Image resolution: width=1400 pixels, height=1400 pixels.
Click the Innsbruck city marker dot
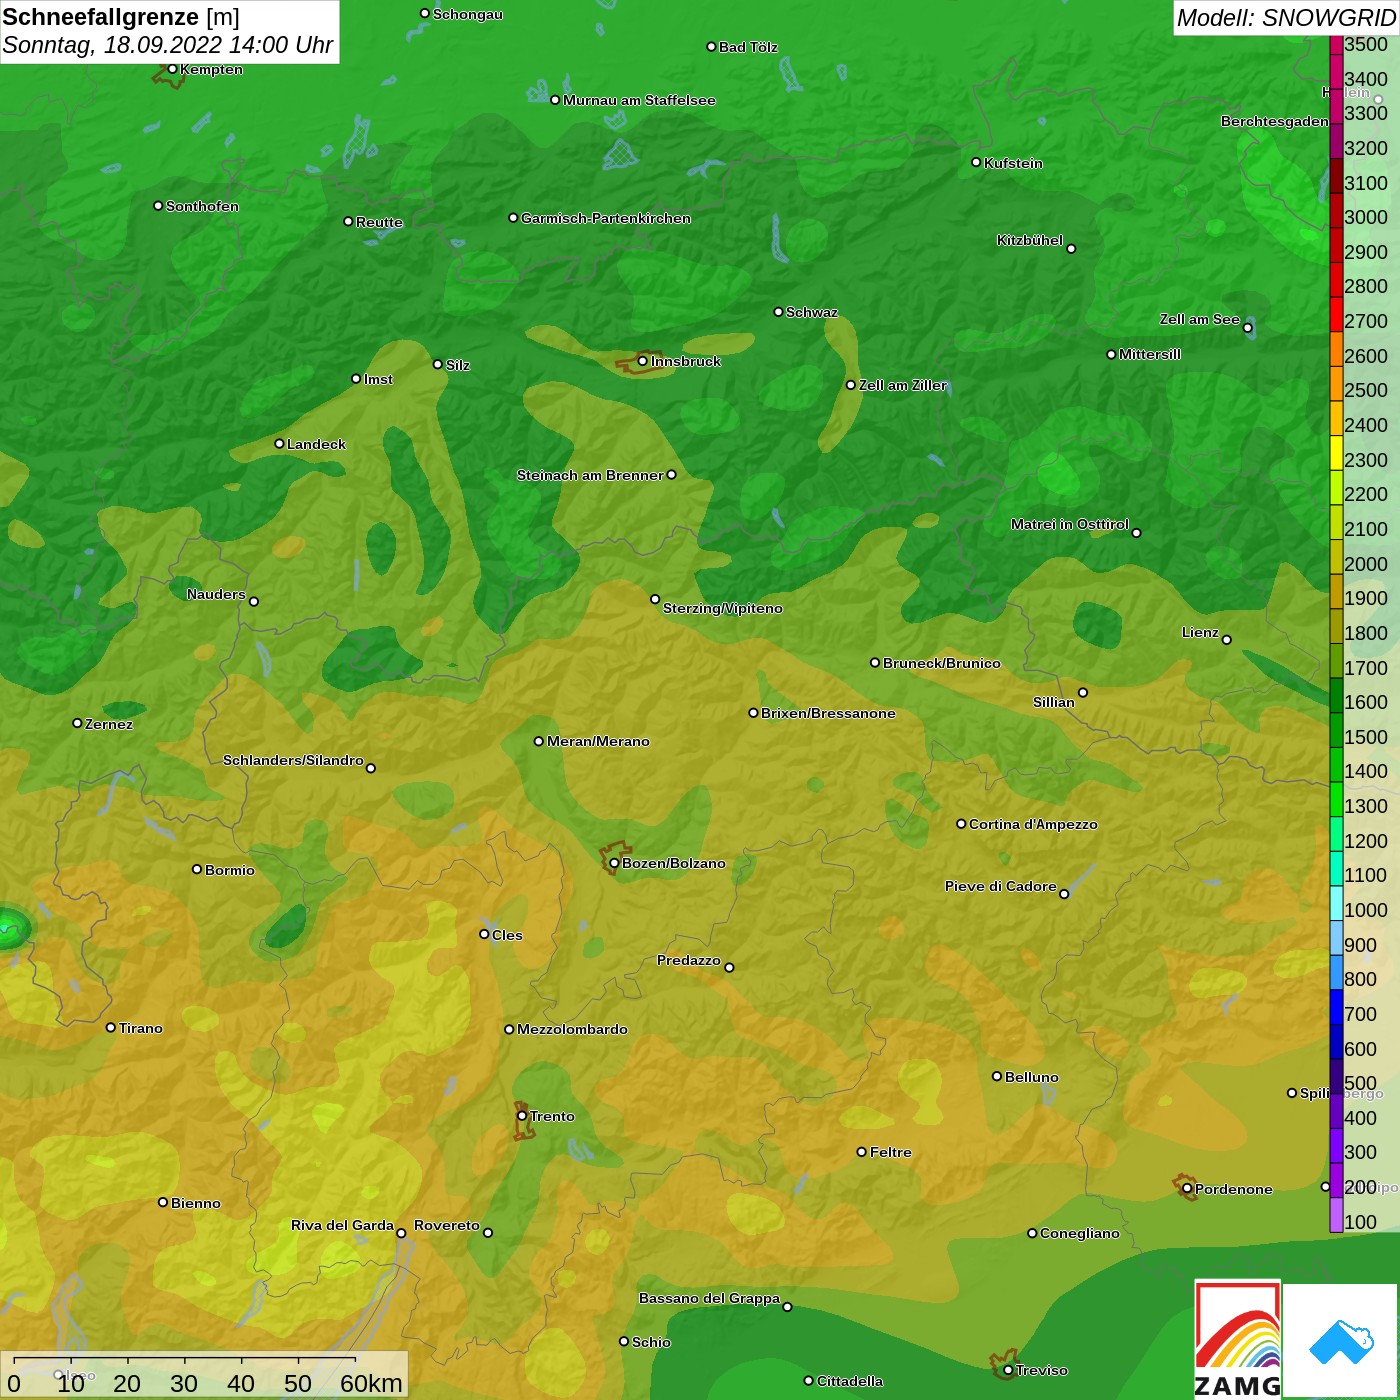click(x=643, y=361)
